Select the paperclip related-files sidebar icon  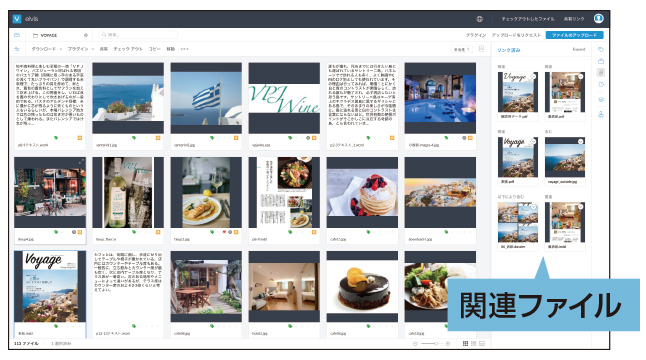(601, 73)
